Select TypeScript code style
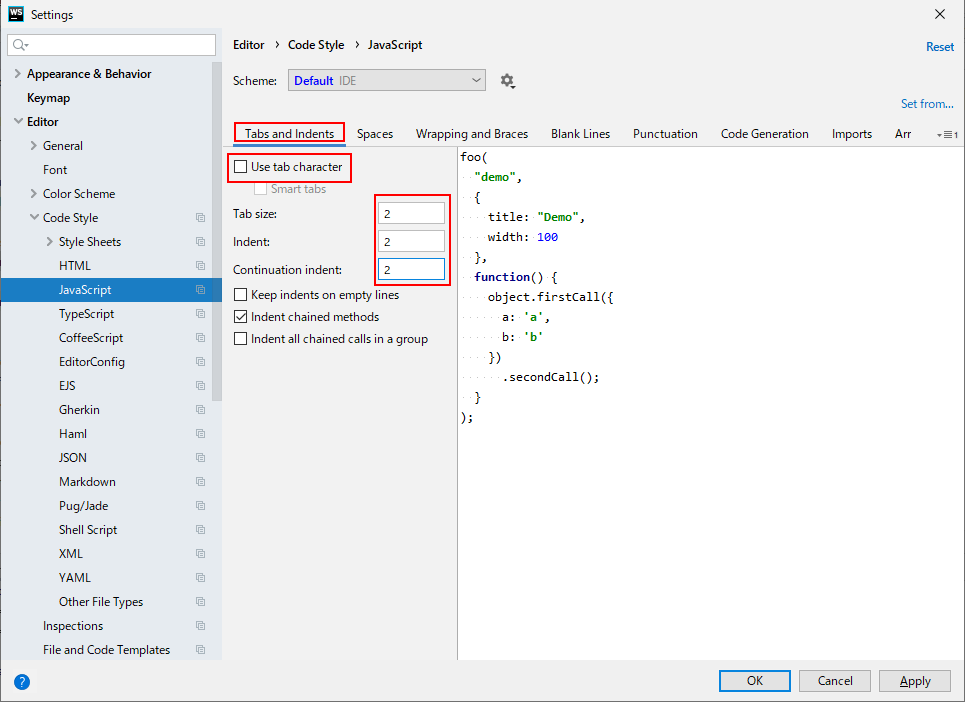This screenshot has height=702, width=965. 86,314
